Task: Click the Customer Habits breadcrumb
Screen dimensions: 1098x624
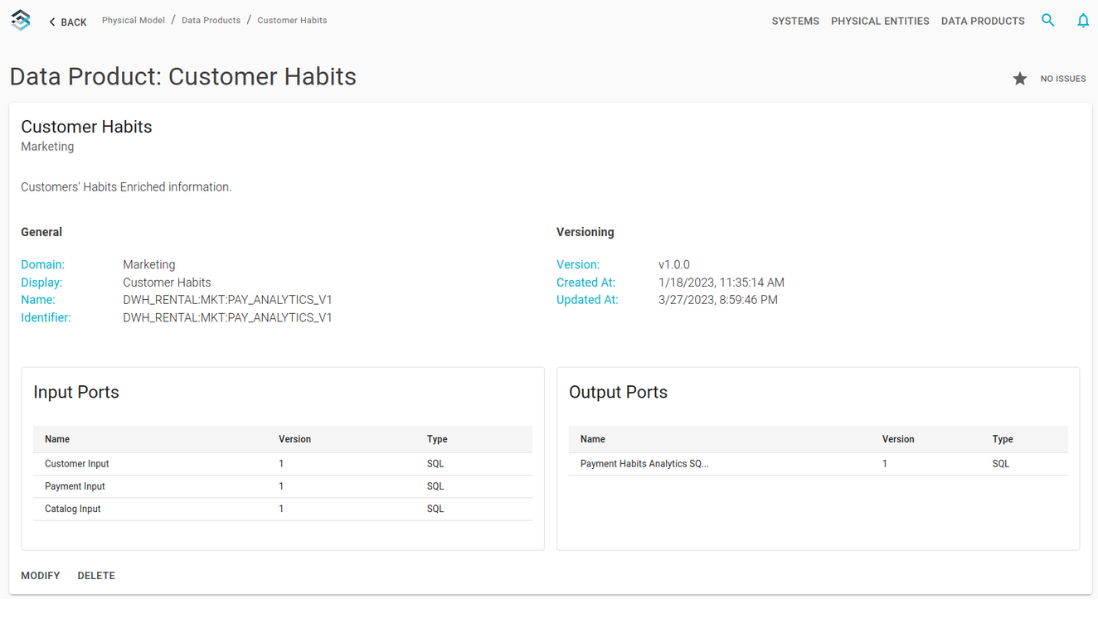Action: (292, 20)
